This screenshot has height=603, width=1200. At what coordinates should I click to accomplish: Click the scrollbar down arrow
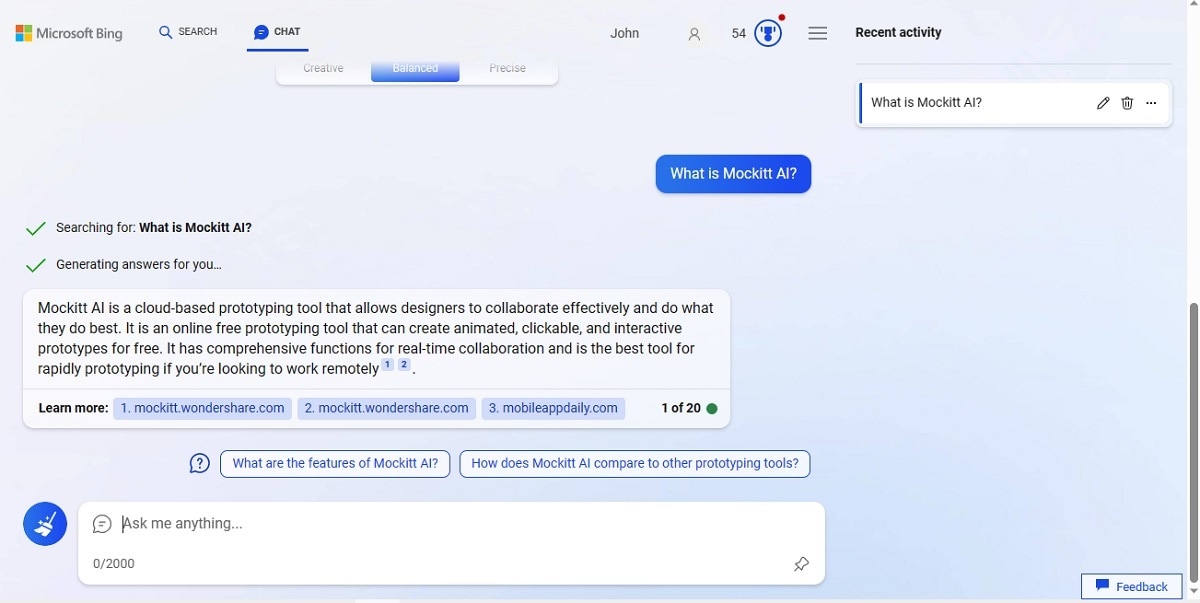click(x=1193, y=591)
